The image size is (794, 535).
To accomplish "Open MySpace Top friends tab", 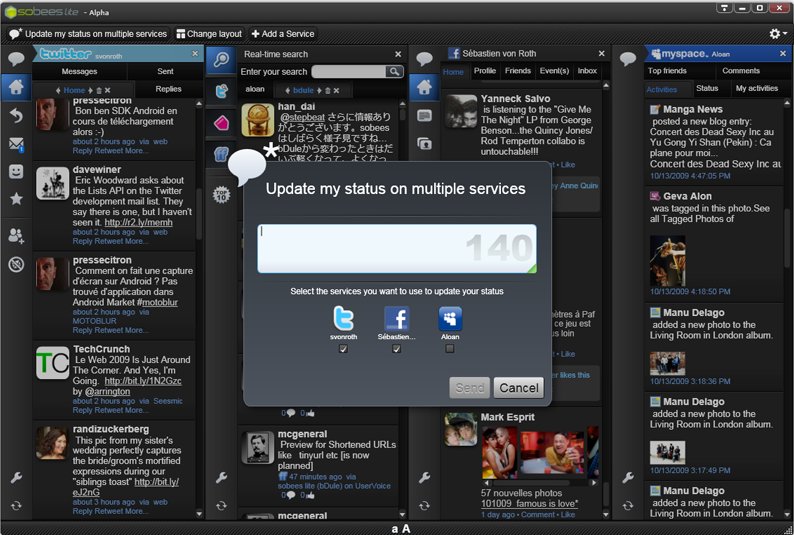I will tap(667, 71).
